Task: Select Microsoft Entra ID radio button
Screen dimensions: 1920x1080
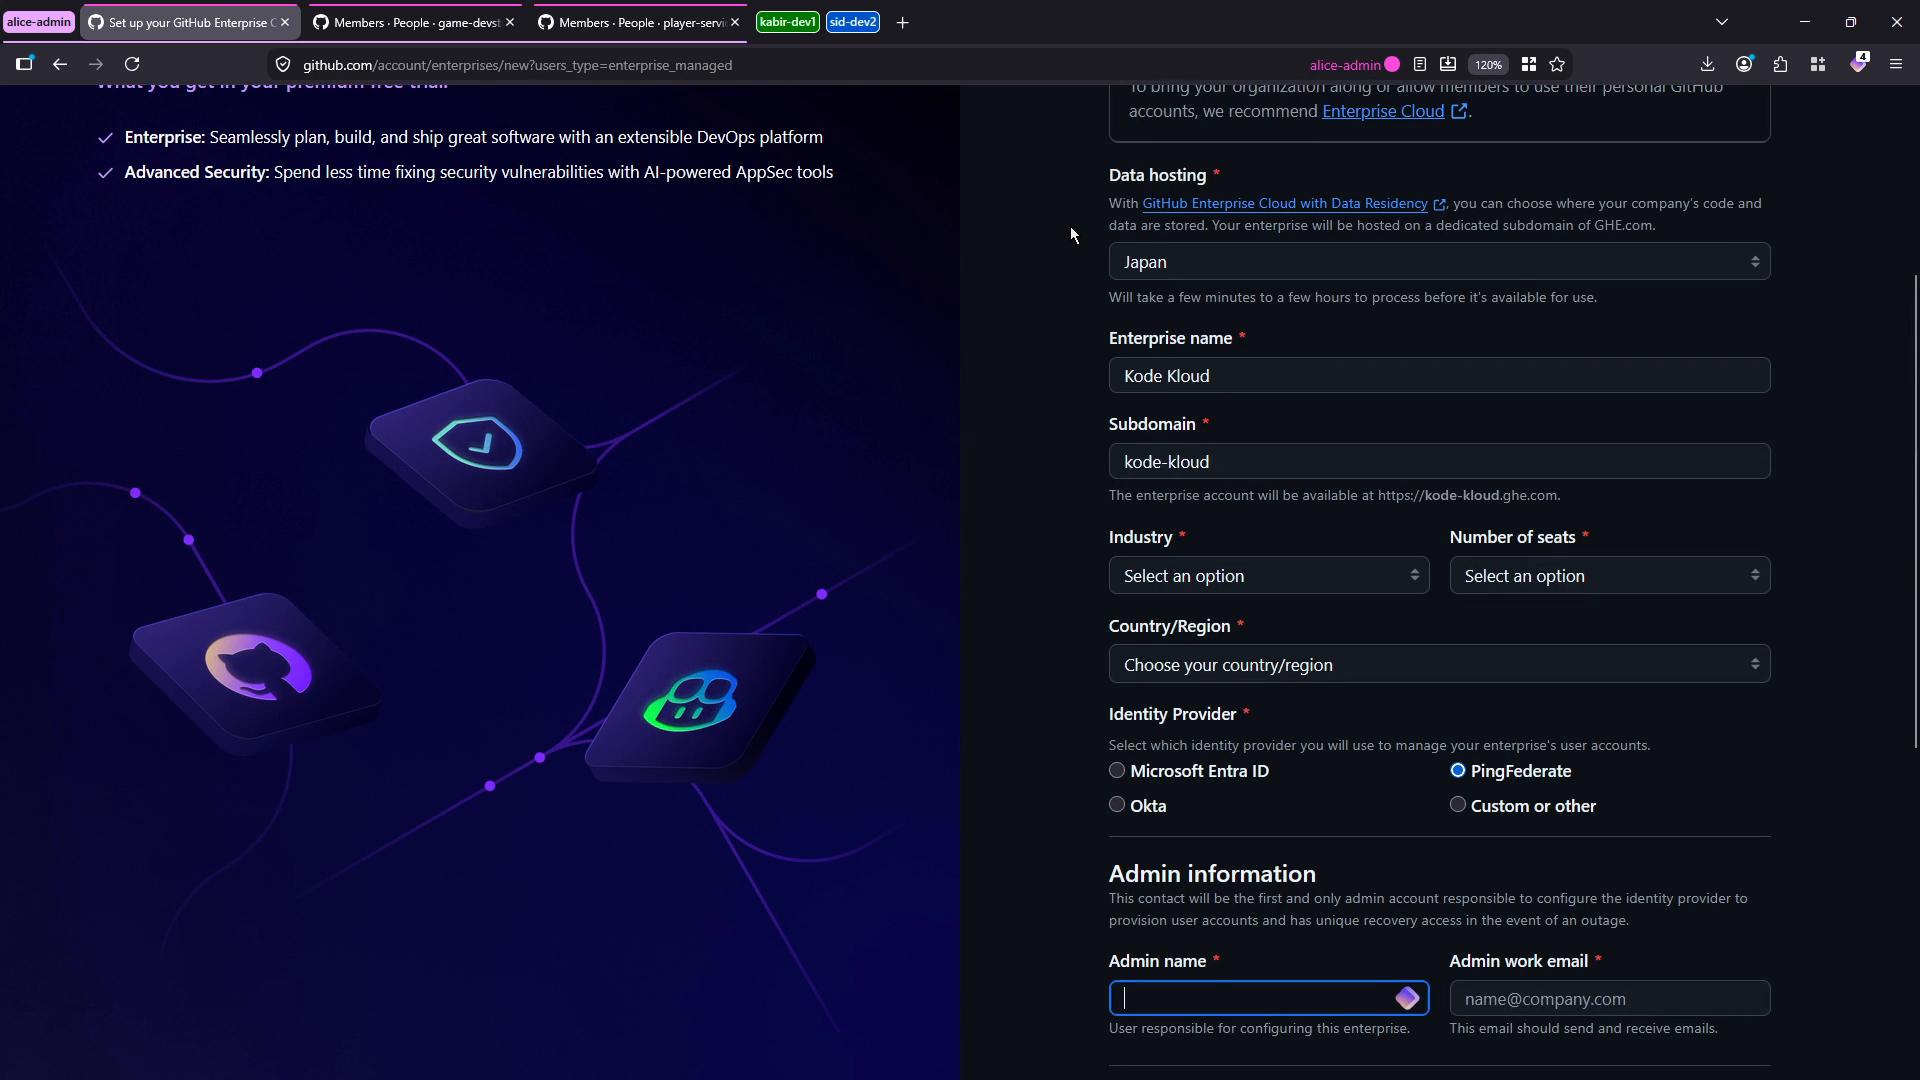Action: 1117,770
